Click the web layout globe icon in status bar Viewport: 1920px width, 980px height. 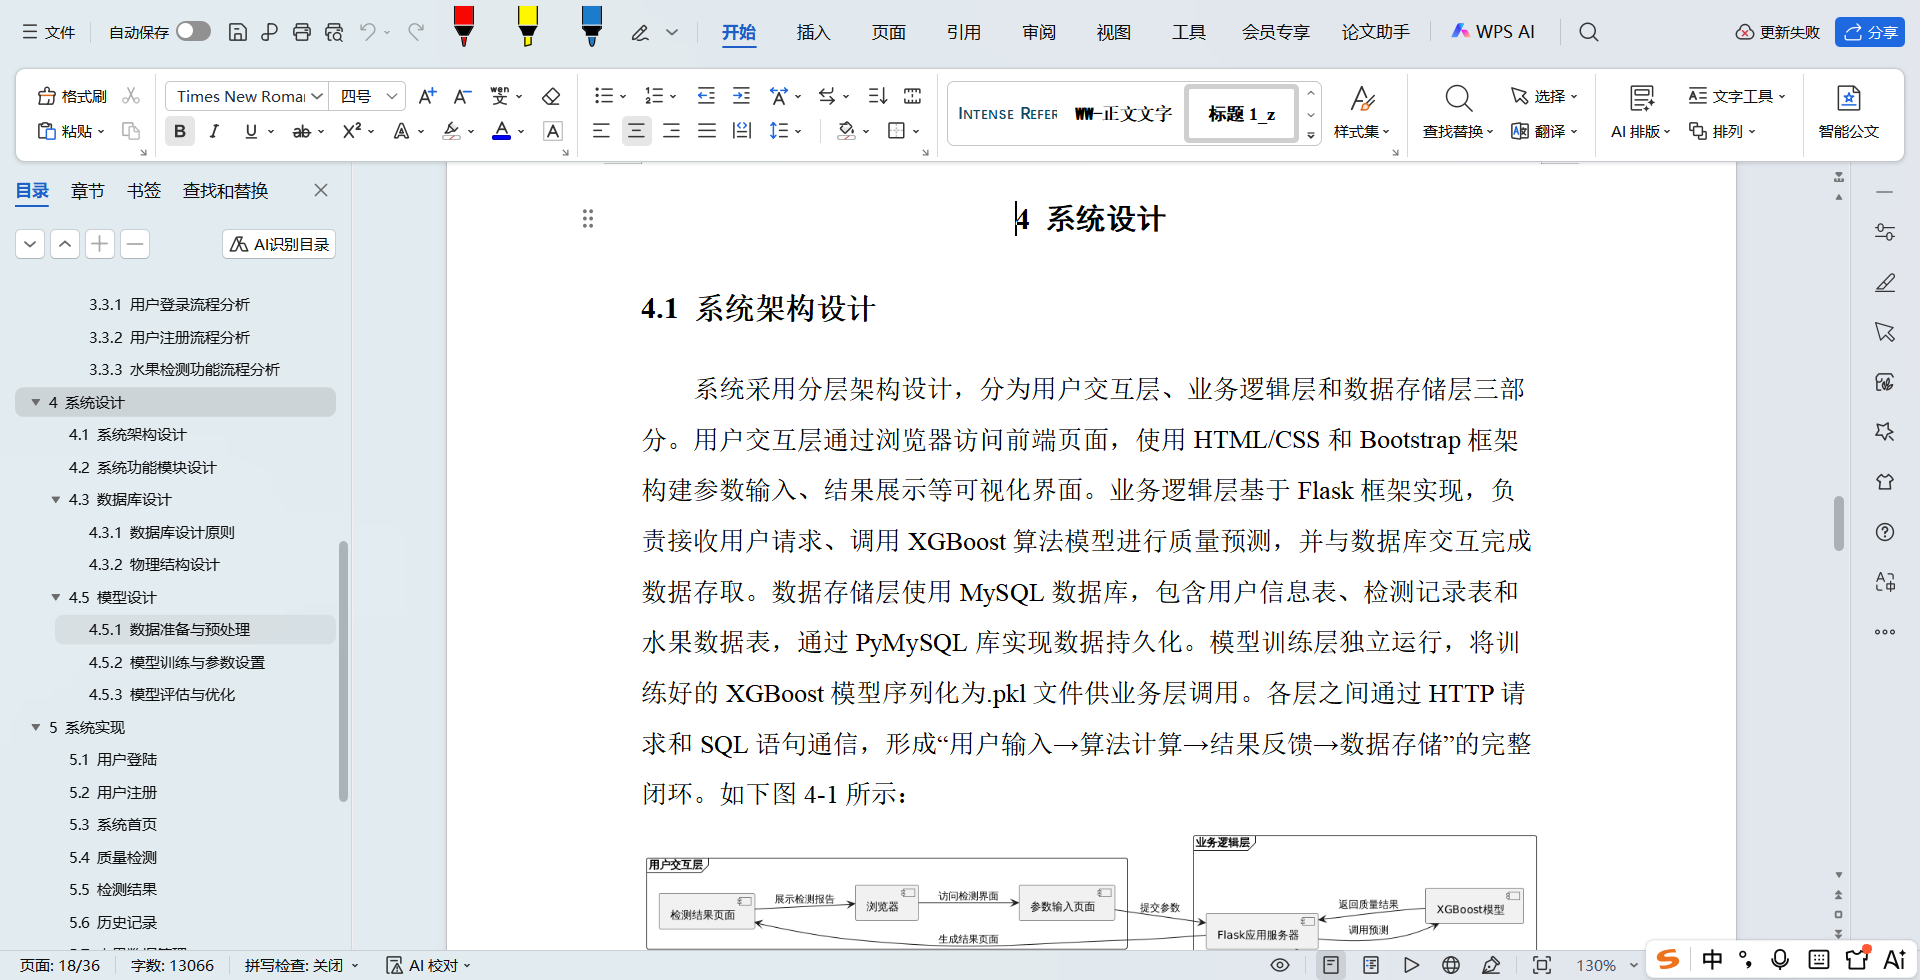coord(1451,965)
